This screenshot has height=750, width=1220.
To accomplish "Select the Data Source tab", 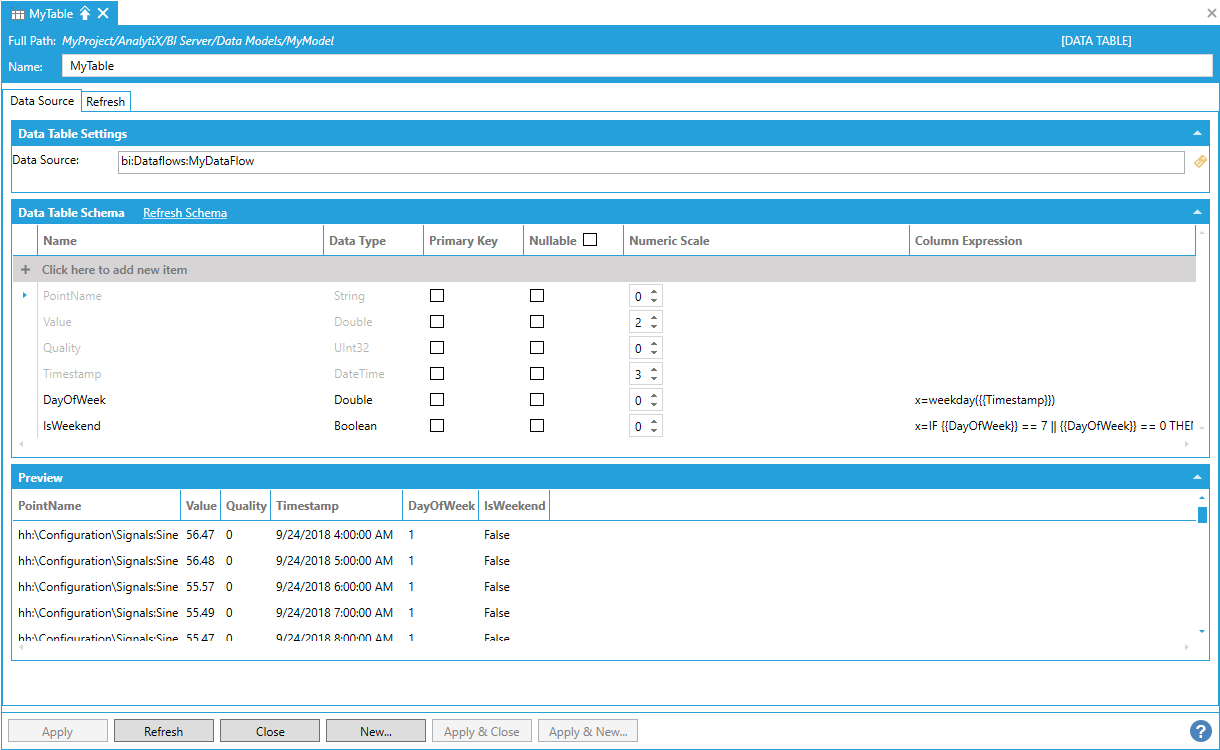I will click(42, 101).
